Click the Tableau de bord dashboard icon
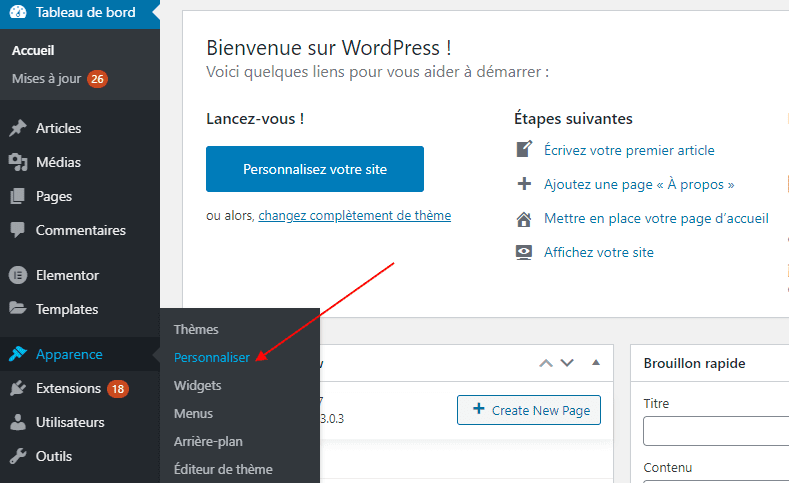 pyautogui.click(x=18, y=12)
